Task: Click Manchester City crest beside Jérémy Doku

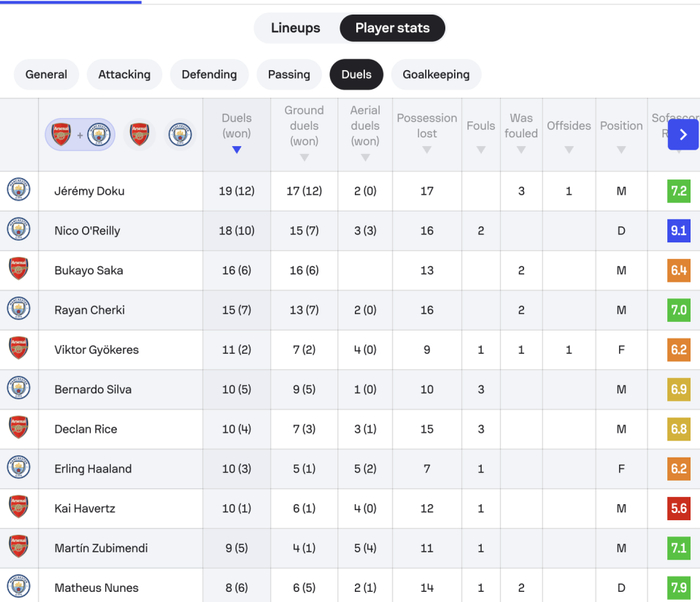Action: tap(19, 190)
